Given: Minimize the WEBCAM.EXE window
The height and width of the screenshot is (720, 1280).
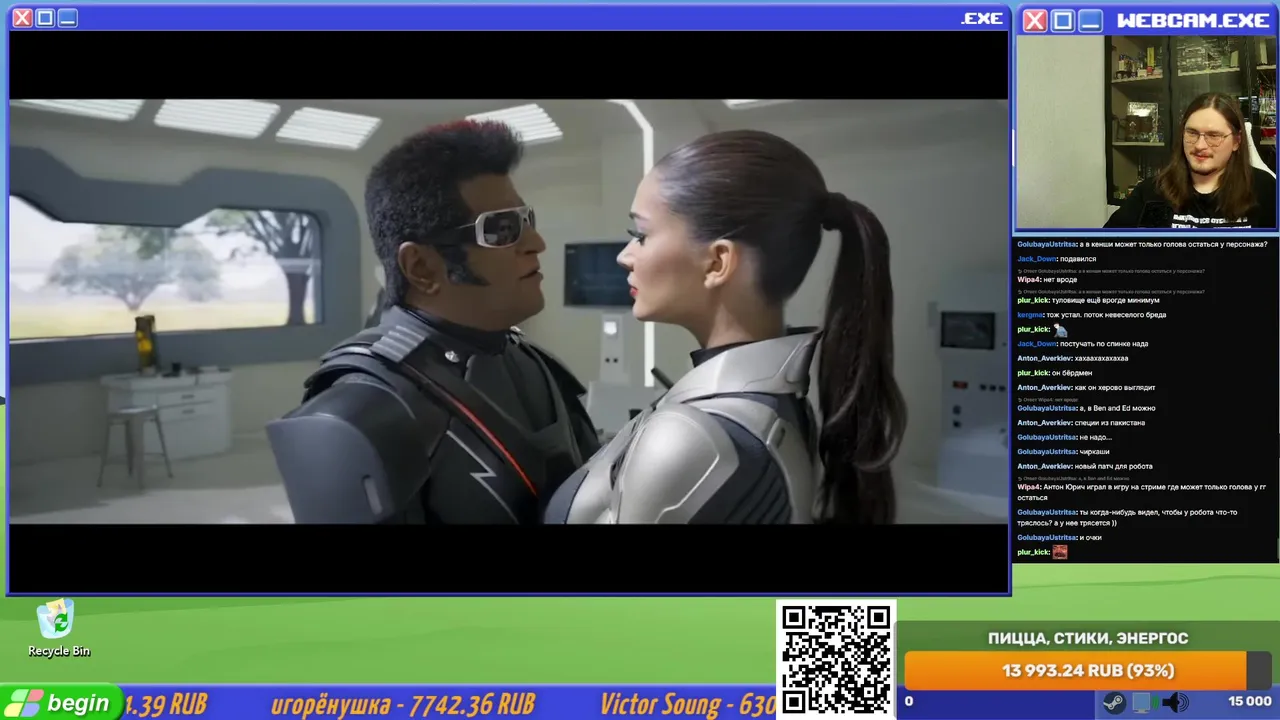Looking at the screenshot, I should point(1090,20).
